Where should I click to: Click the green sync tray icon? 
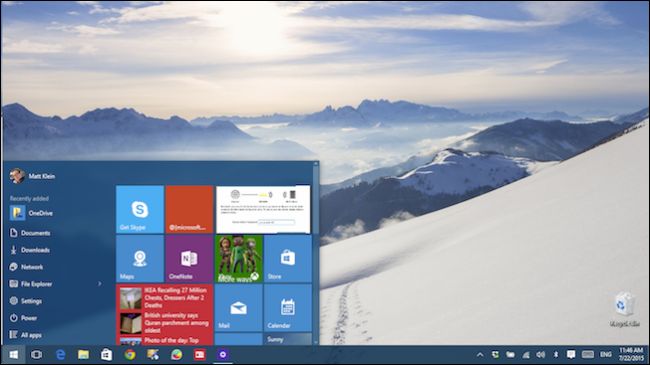click(x=495, y=355)
